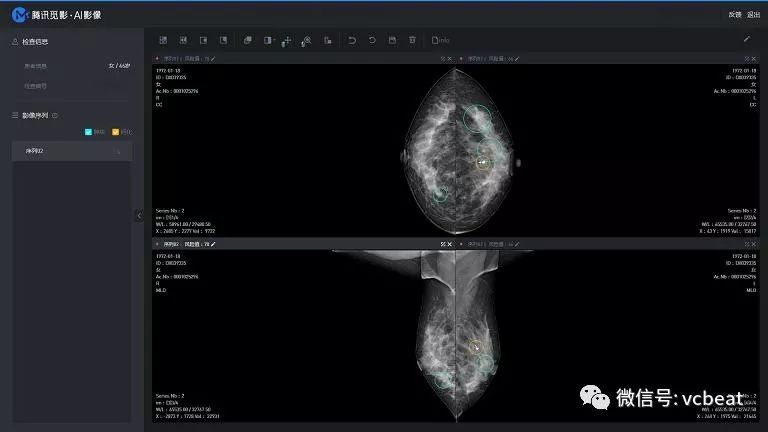Maximize the R MLO viewport with expand icon
The image size is (768, 432).
(443, 244)
